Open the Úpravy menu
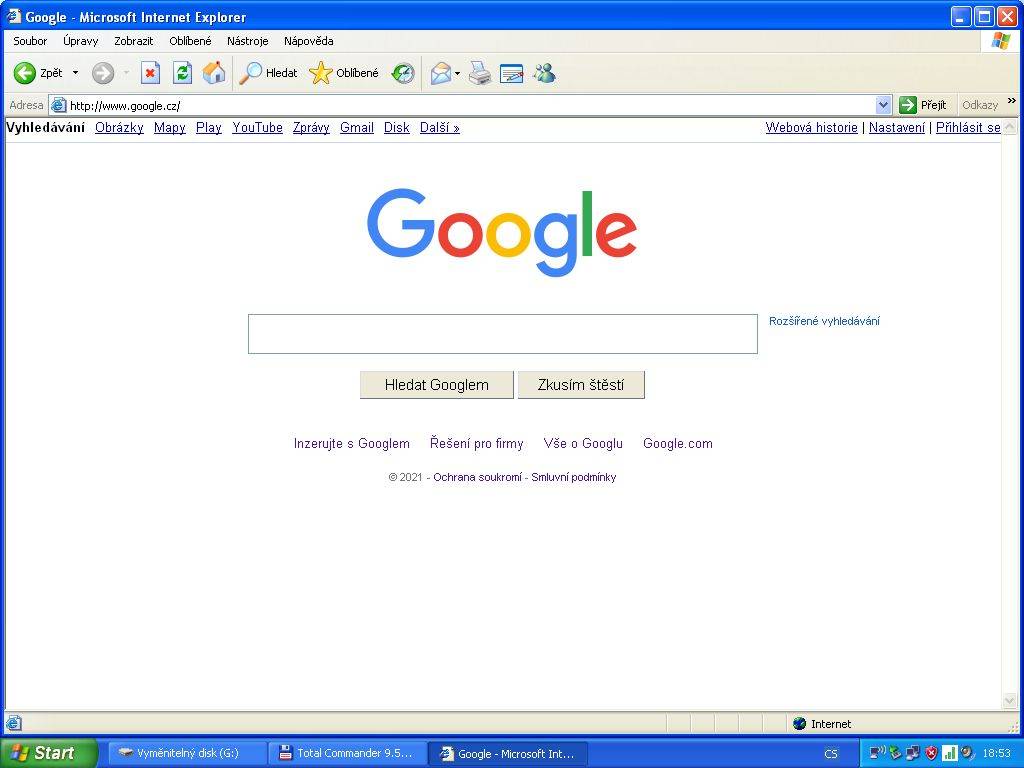 coord(80,41)
